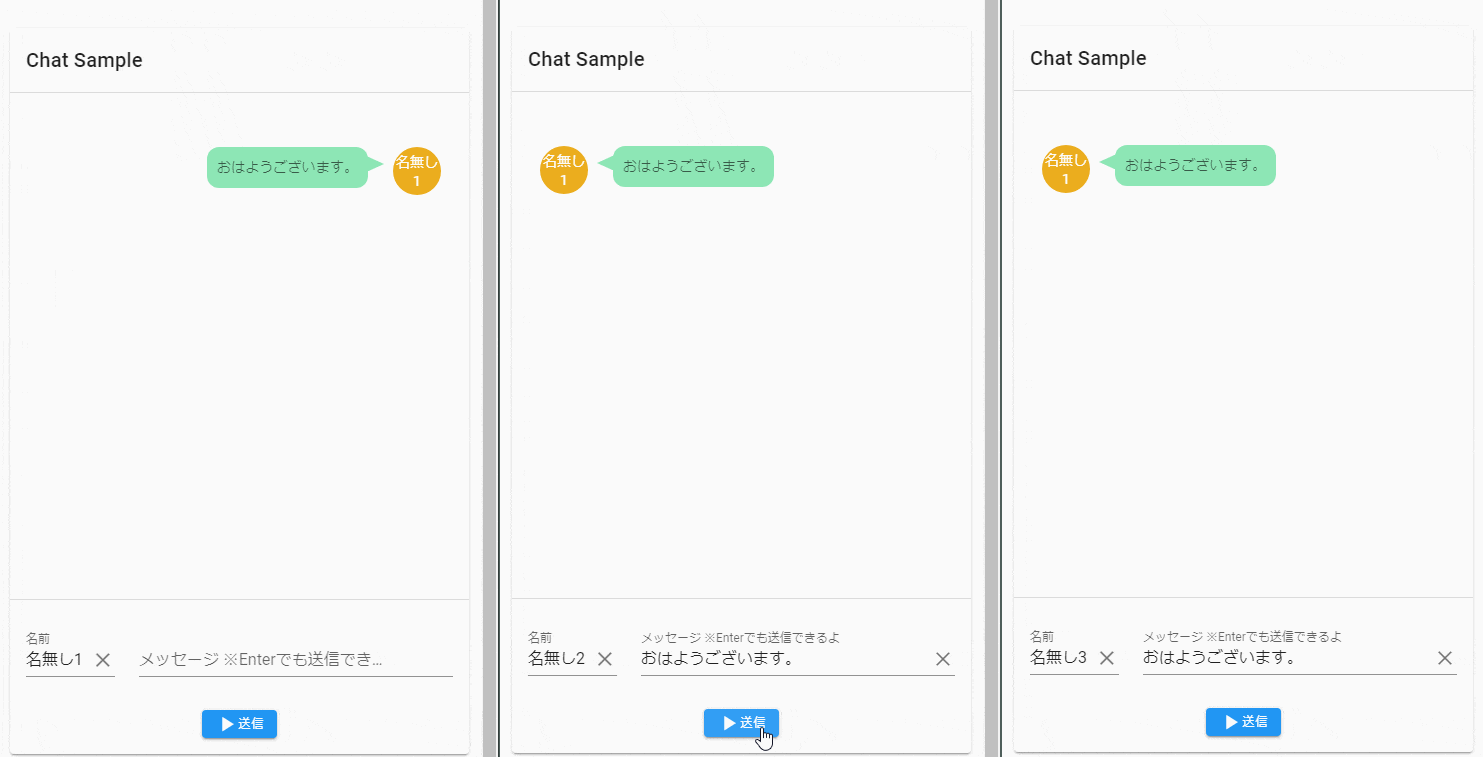The width and height of the screenshot is (1483, 757).
Task: Click the おはようございます bubble in the left panel
Action: [x=288, y=167]
